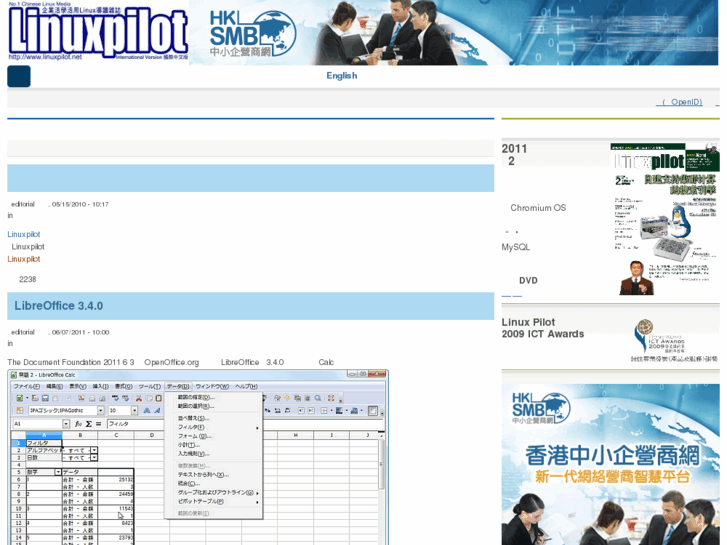Click the Copy icon beside the scissors

149,398
